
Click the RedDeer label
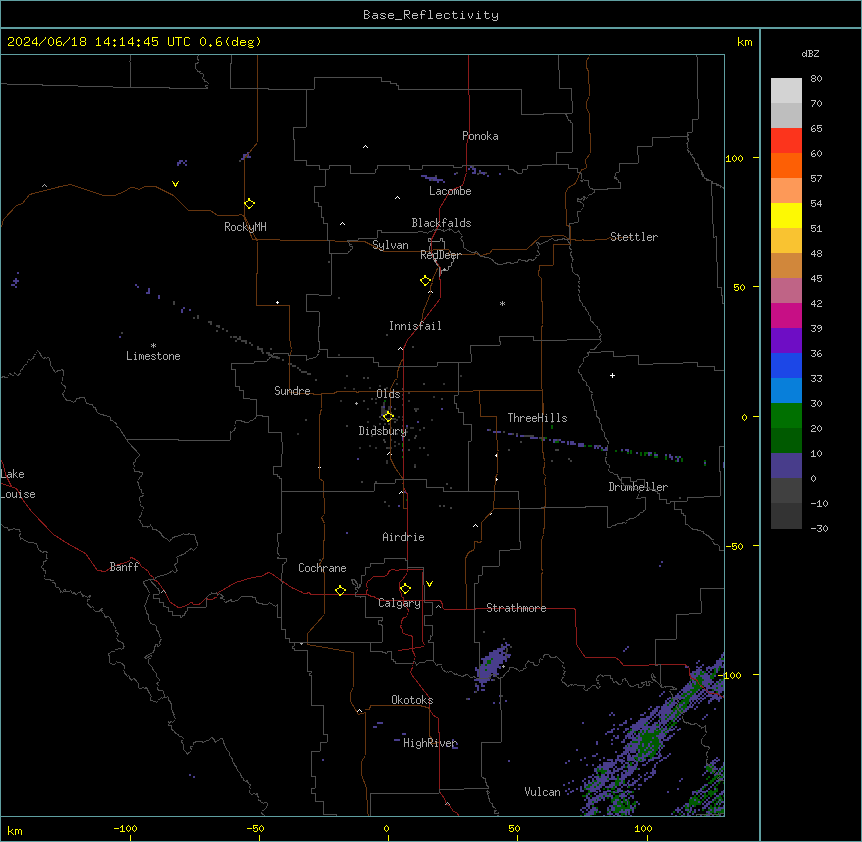(440, 255)
